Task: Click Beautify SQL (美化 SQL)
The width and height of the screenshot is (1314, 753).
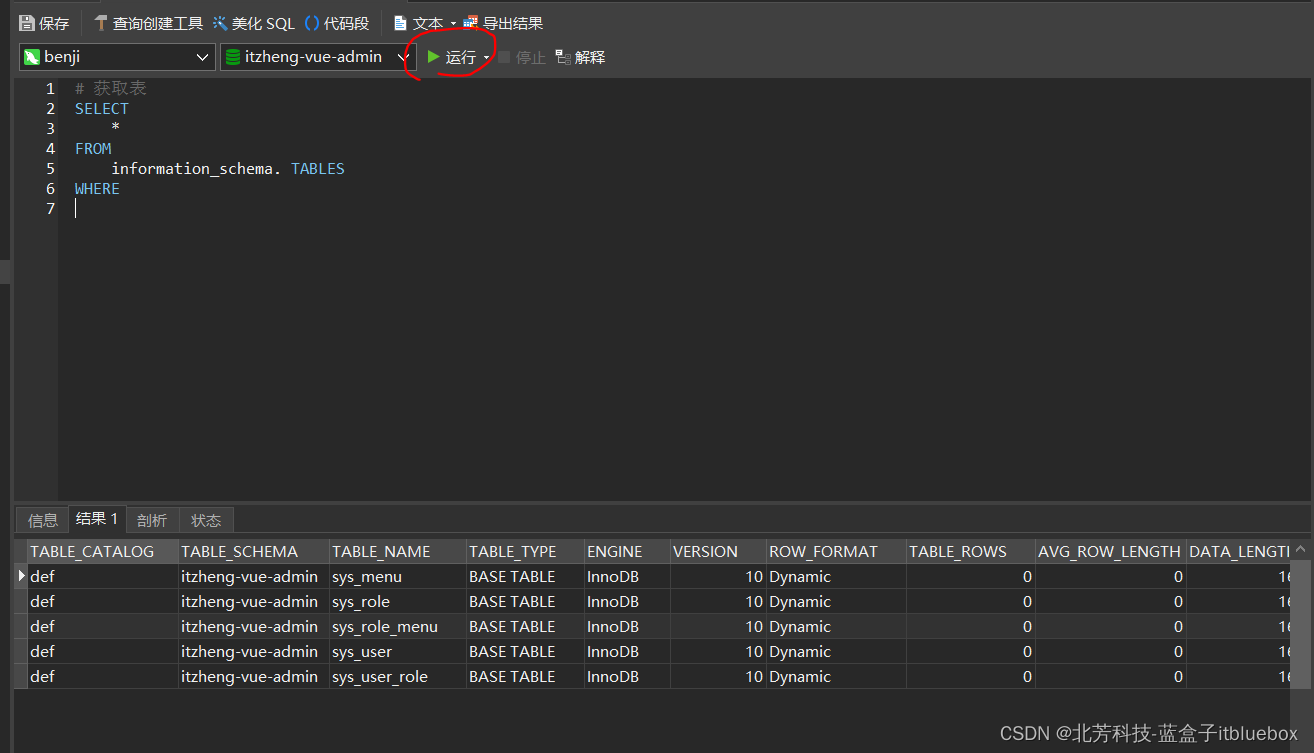Action: 253,23
